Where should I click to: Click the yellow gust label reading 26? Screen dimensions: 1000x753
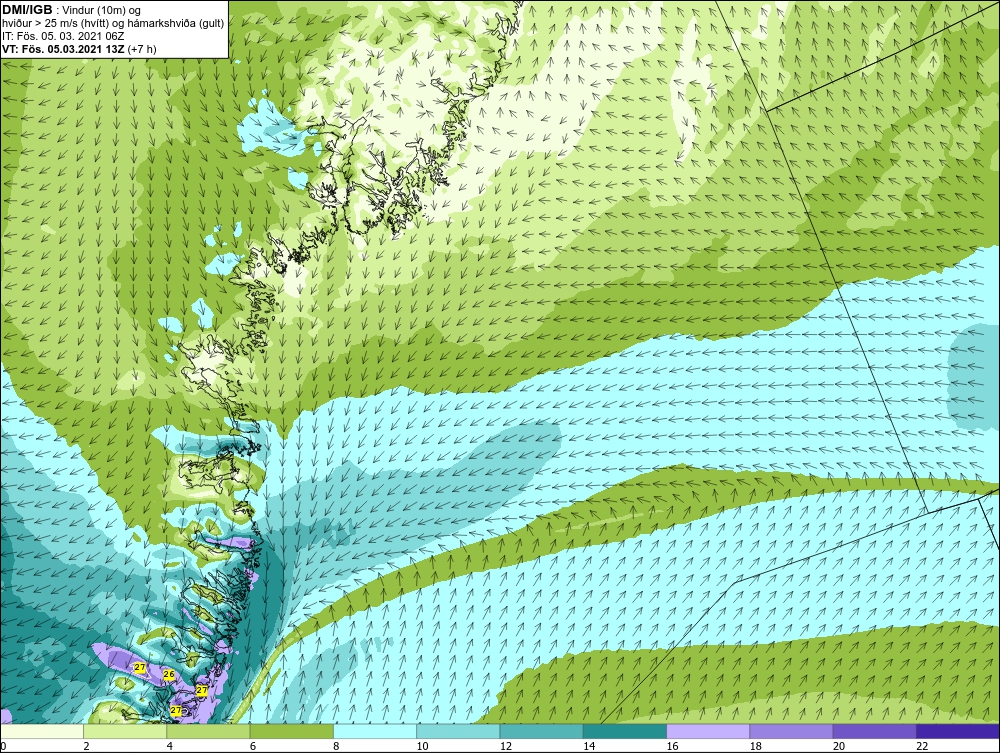(169, 675)
